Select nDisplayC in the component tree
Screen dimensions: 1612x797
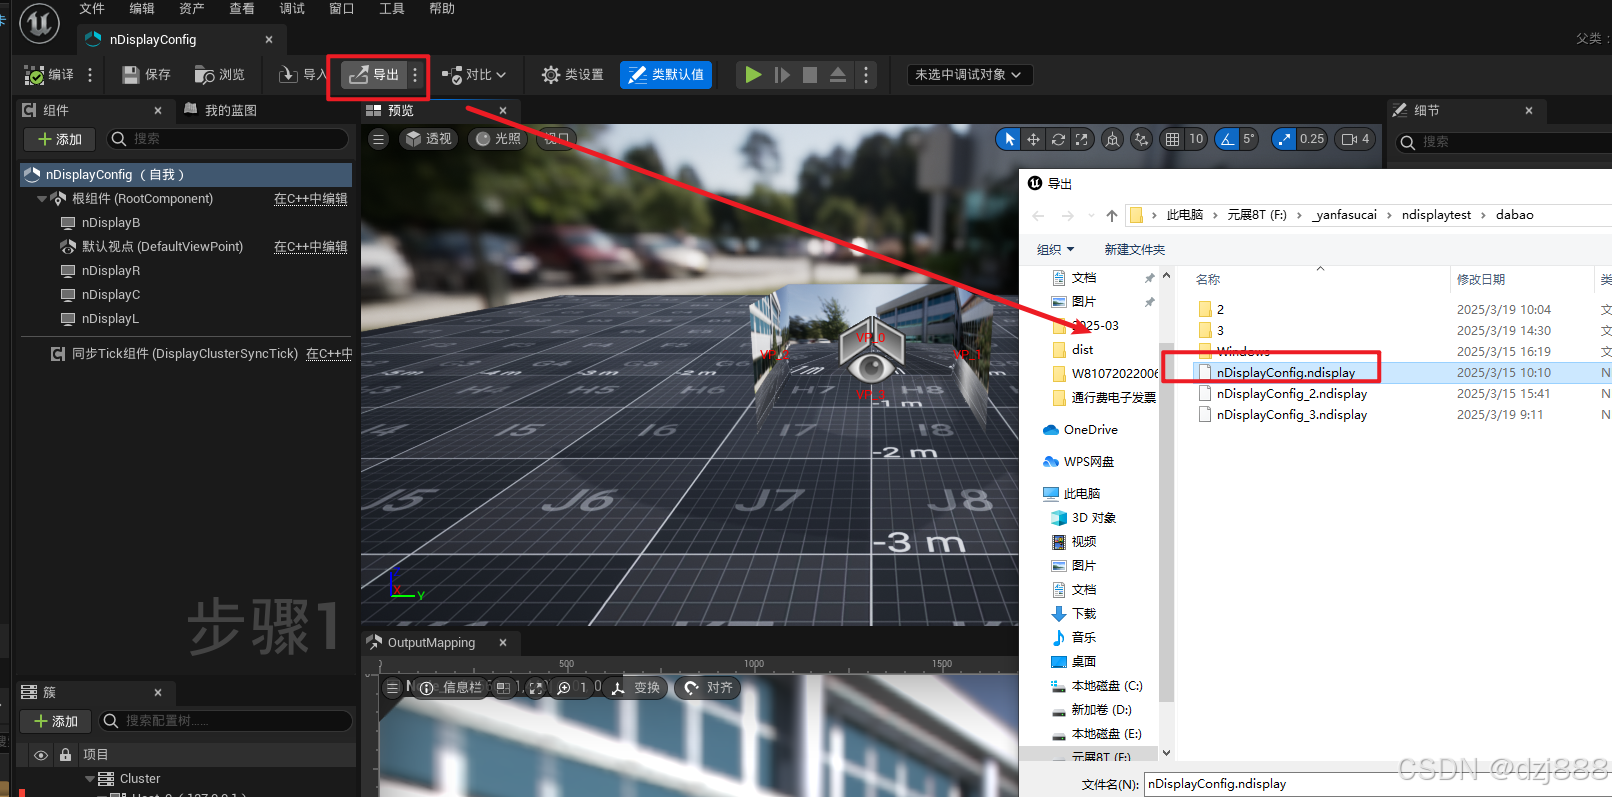pyautogui.click(x=111, y=295)
